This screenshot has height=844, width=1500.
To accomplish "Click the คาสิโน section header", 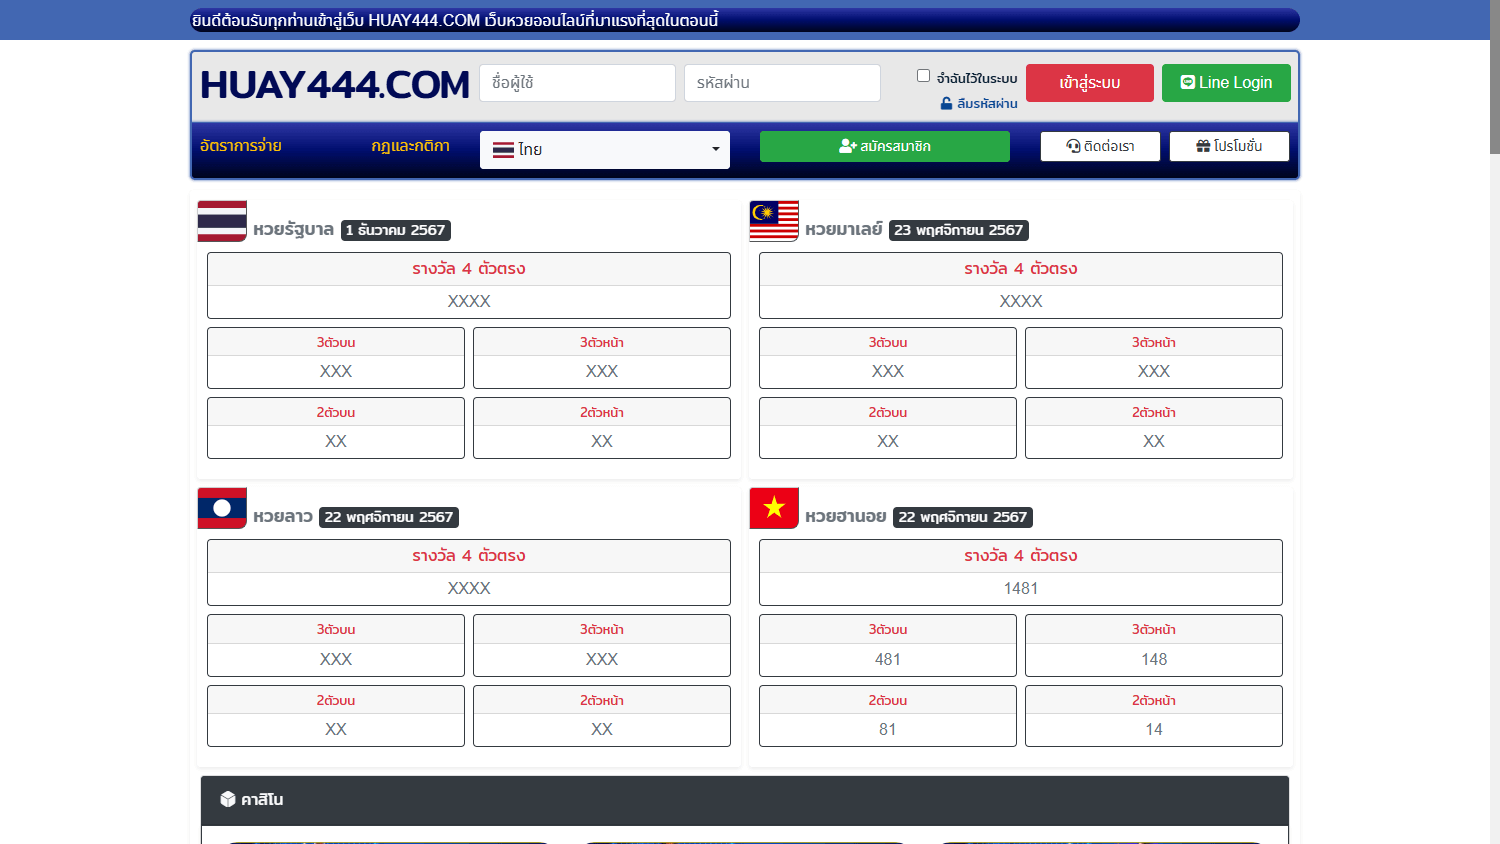I will (745, 800).
